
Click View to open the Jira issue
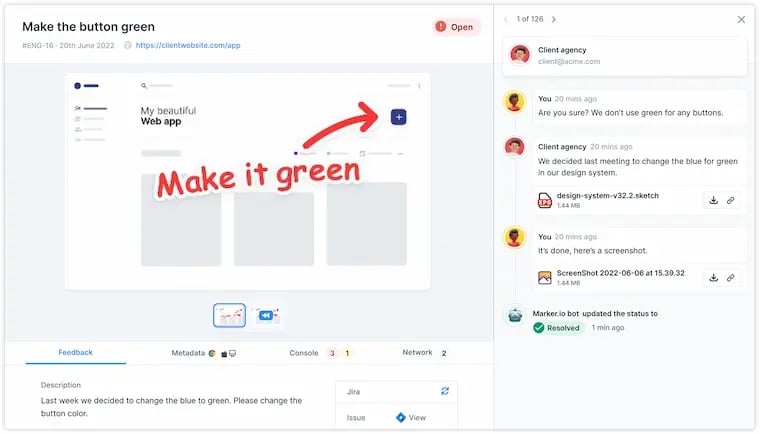pos(411,418)
